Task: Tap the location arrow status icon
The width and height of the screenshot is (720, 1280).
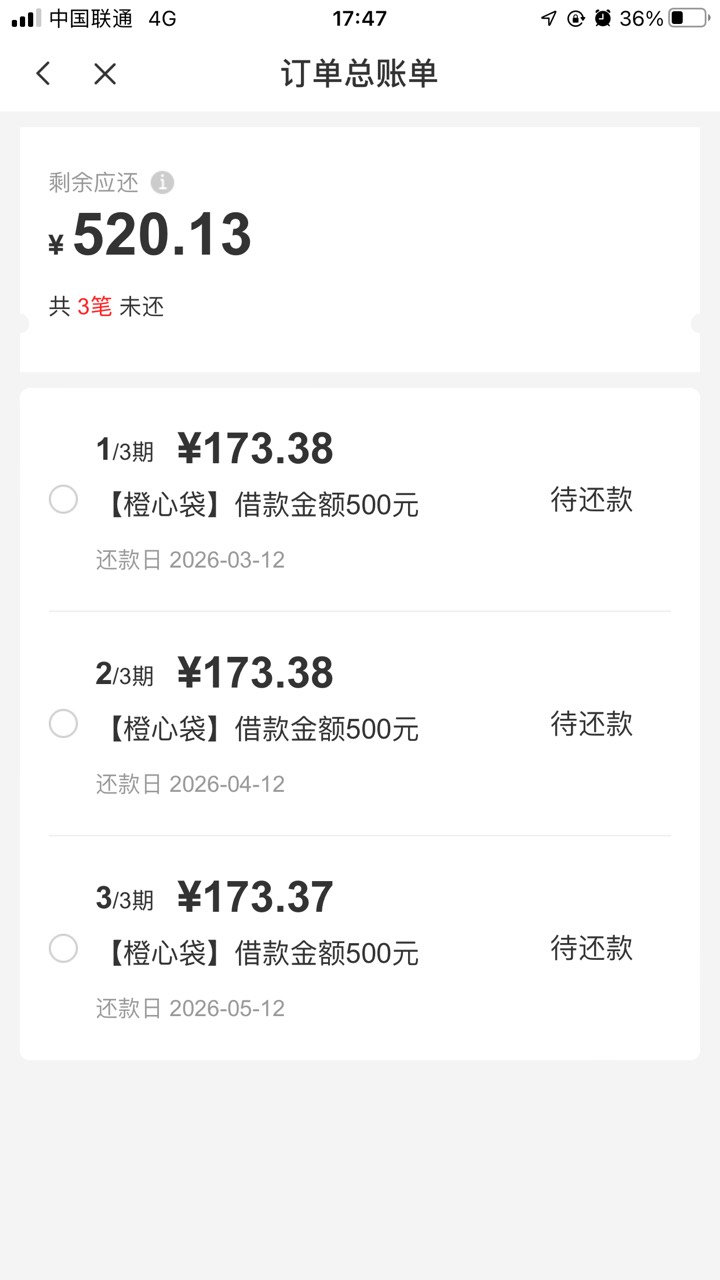Action: tap(548, 18)
